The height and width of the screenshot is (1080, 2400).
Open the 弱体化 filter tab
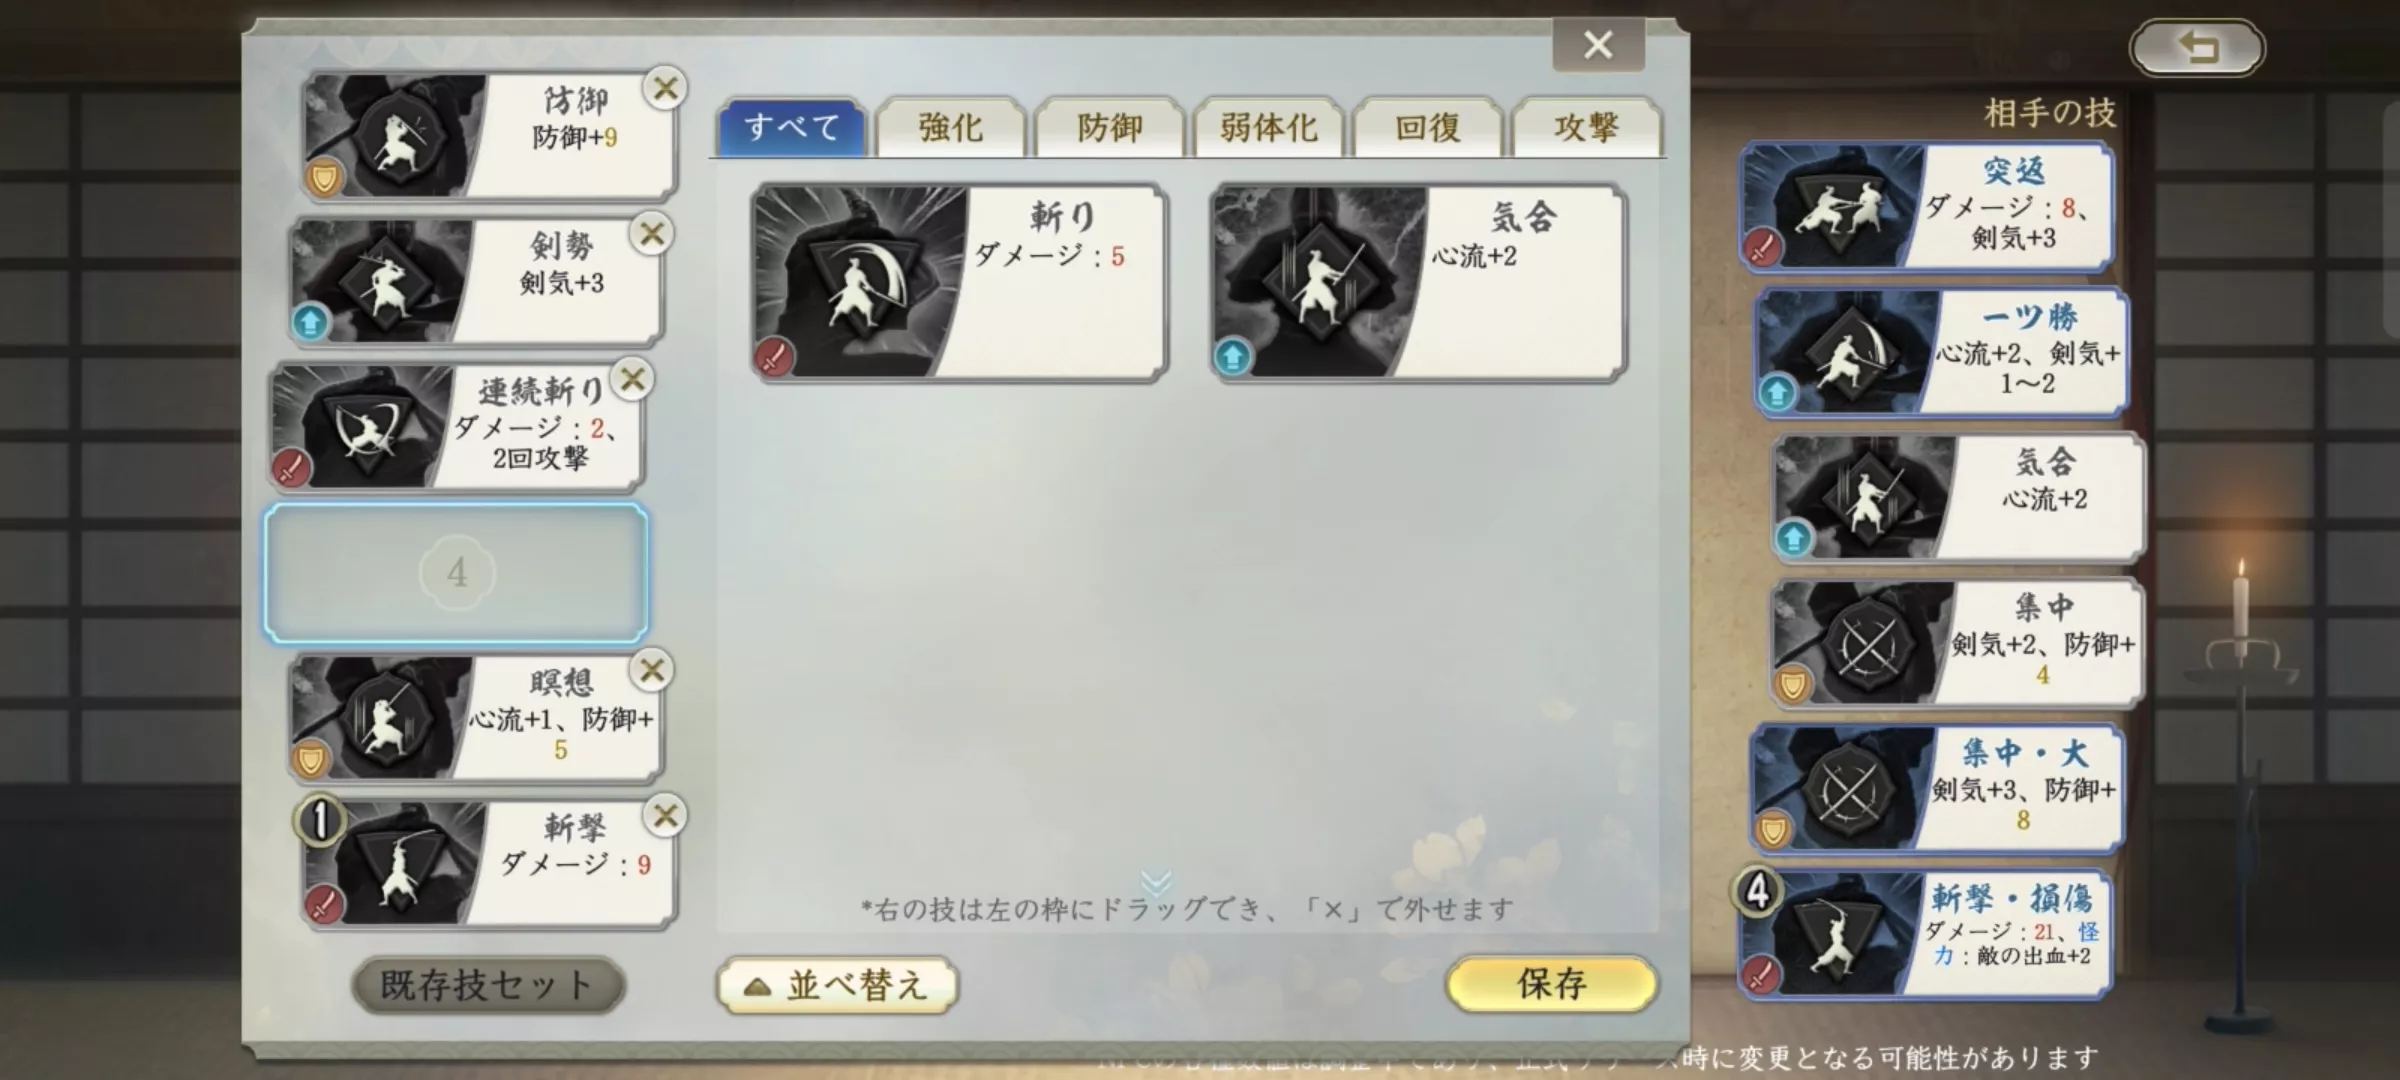point(1269,128)
